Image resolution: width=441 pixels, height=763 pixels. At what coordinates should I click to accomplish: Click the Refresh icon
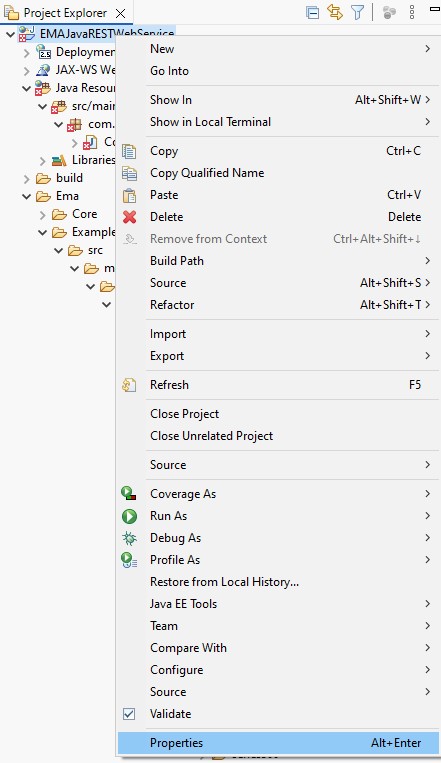(129, 385)
